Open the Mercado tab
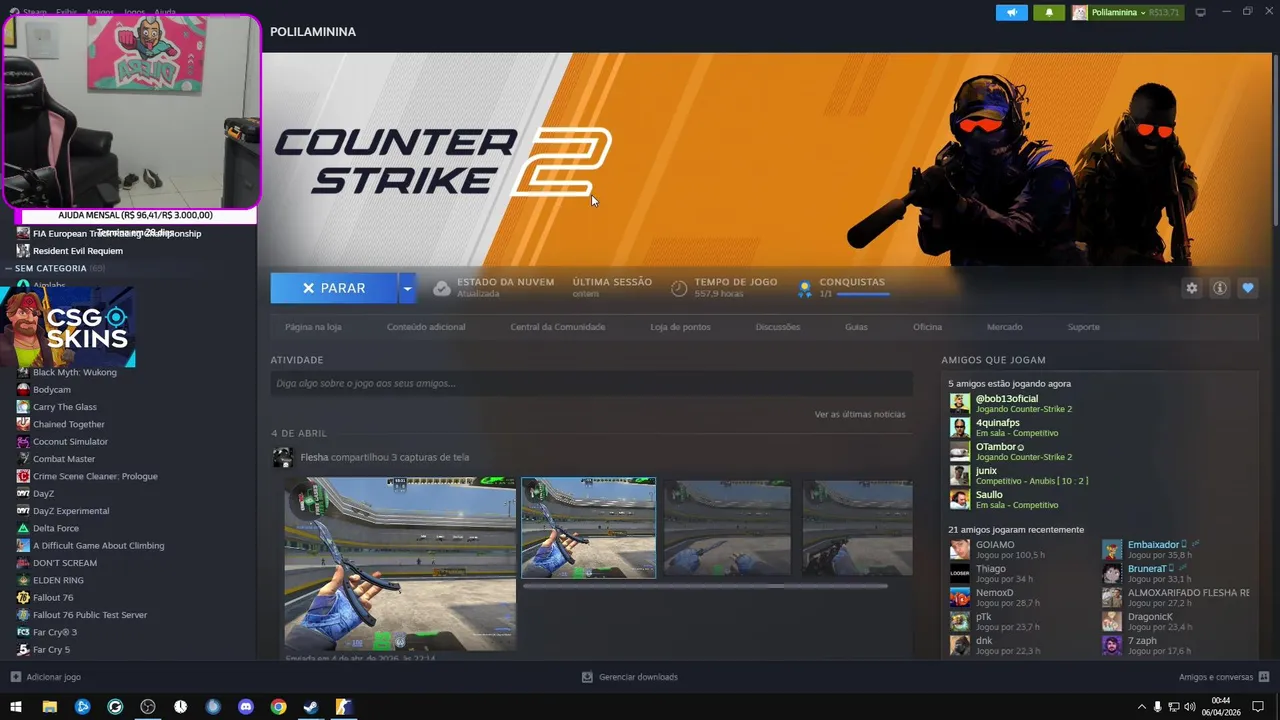 tap(1005, 327)
